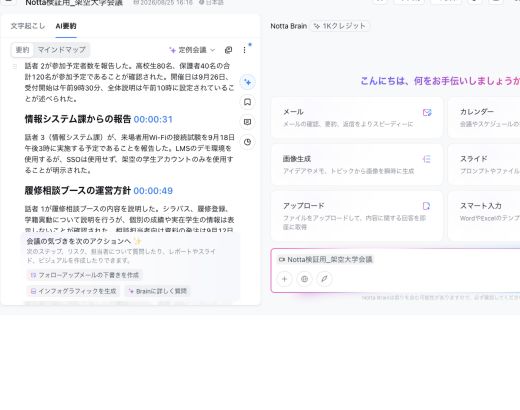Viewport: 520px width, 410px height.
Task: Switch to the マインドマップ view
Action: pos(61,50)
